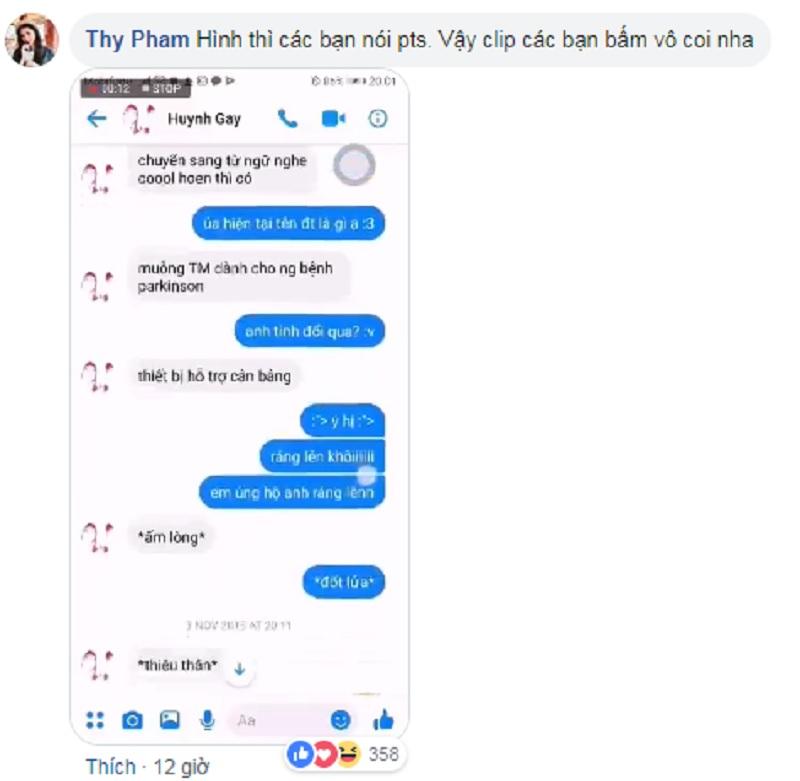Open the four-dot apps menu icon
The height and width of the screenshot is (781, 800).
pyautogui.click(x=95, y=720)
